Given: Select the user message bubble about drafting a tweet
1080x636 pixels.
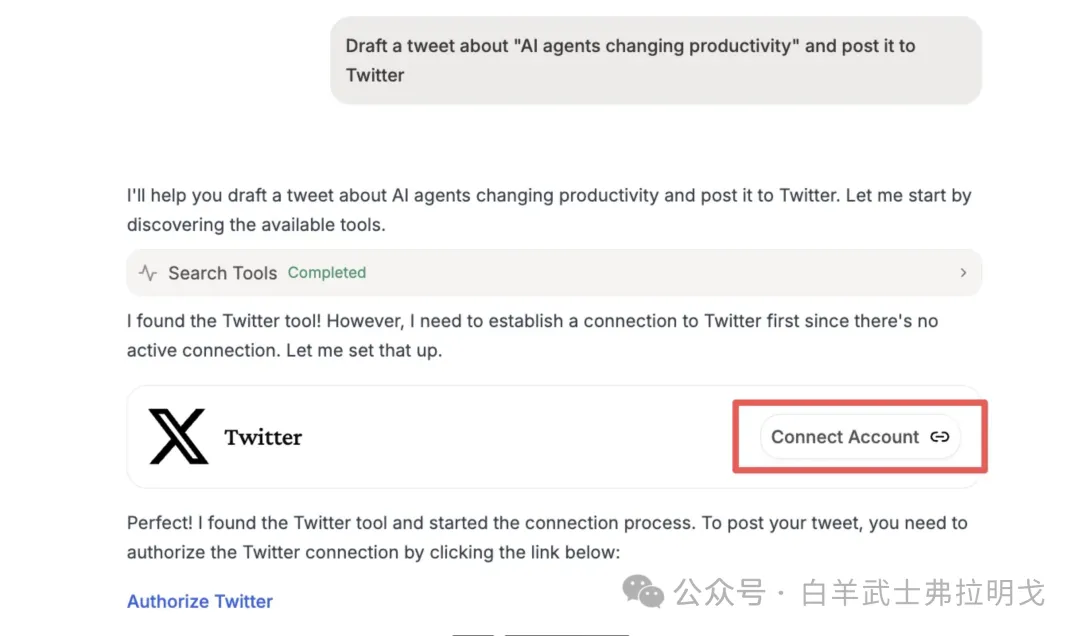Looking at the screenshot, I should (655, 61).
